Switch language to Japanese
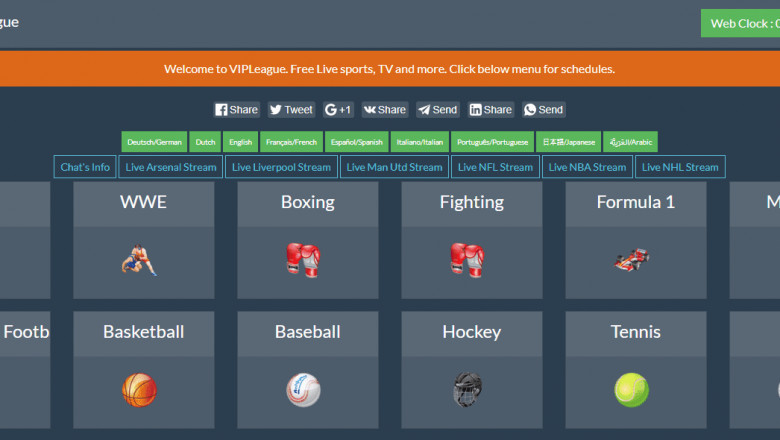The height and width of the screenshot is (440, 780). pyautogui.click(x=569, y=142)
